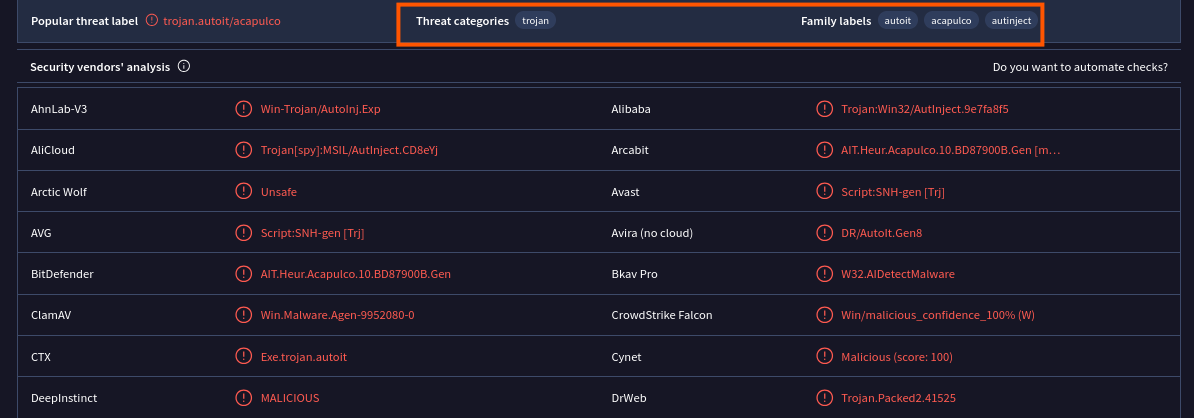Click the alert icon next to Popular threat label

tap(152, 21)
